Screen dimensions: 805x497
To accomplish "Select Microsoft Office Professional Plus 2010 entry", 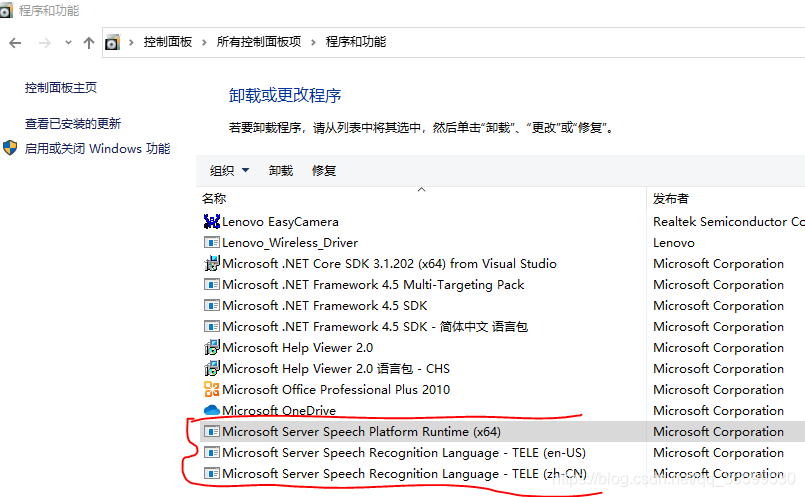I will coord(336,390).
